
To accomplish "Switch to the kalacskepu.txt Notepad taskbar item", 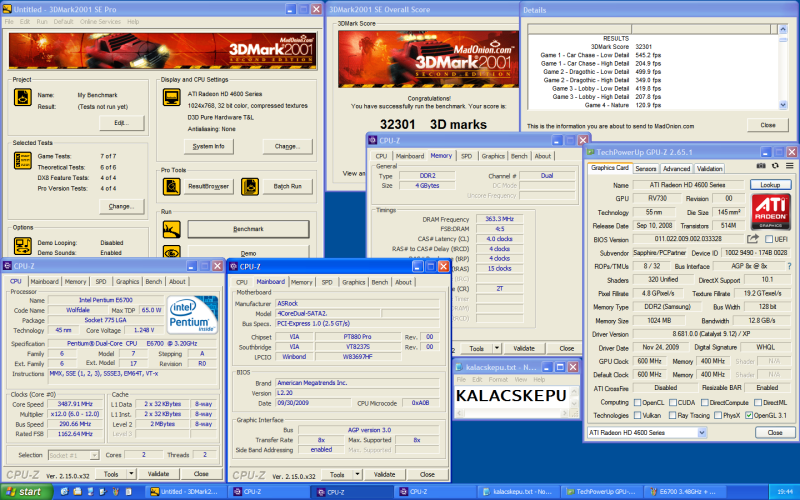I will tap(517, 492).
